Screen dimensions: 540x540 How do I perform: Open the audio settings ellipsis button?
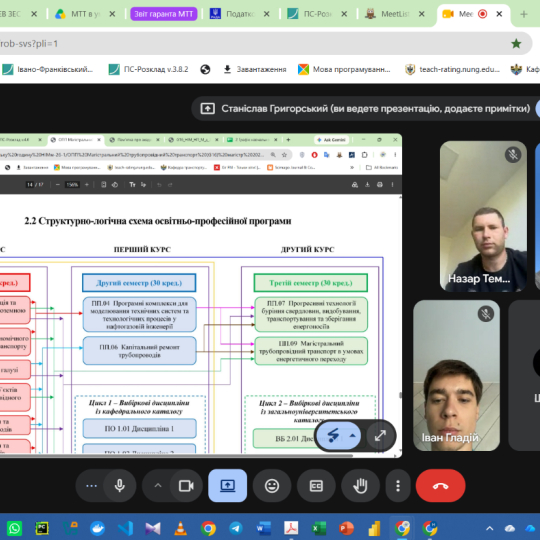tap(91, 486)
